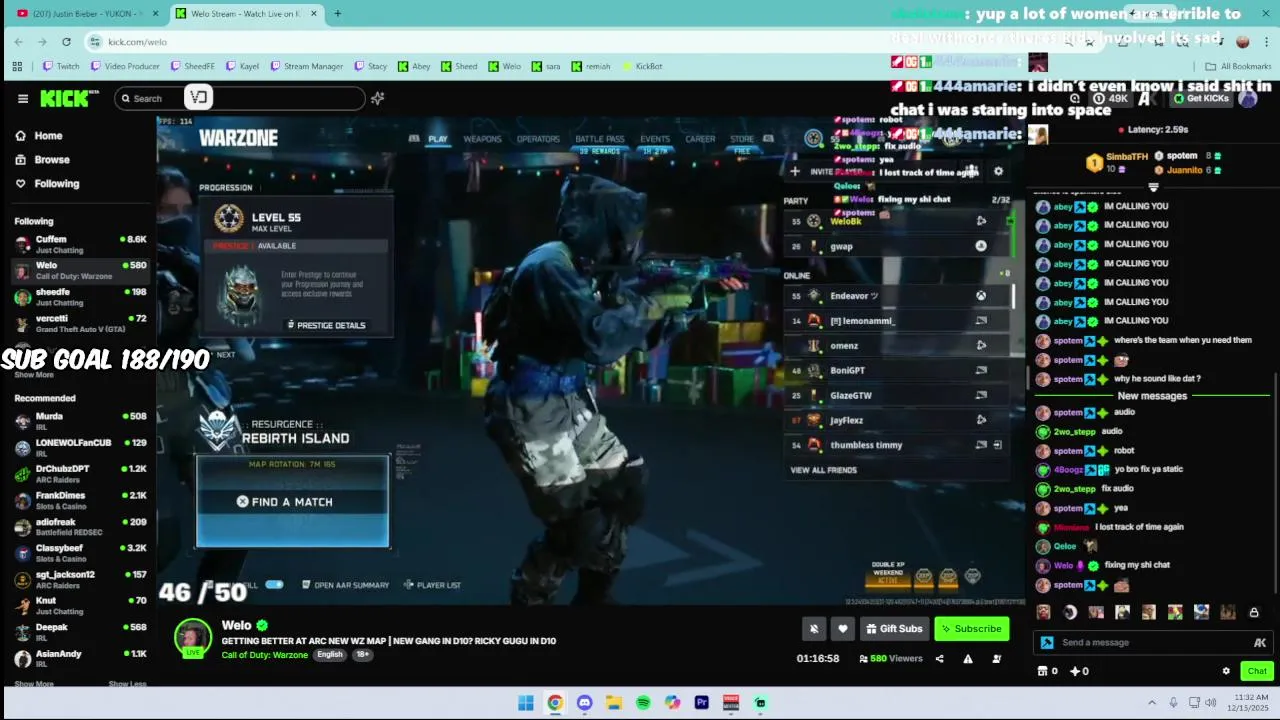Show hidden system tray icons
Screen dimensions: 1280x720
tap(1151, 703)
